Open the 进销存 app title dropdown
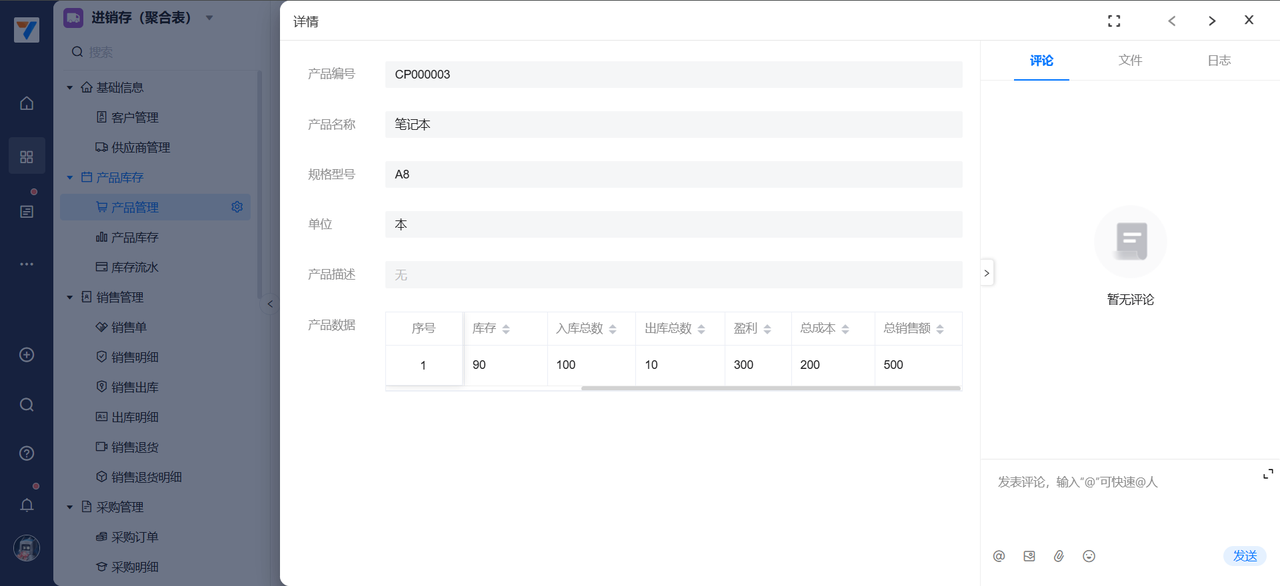The image size is (1280, 586). click(x=209, y=18)
